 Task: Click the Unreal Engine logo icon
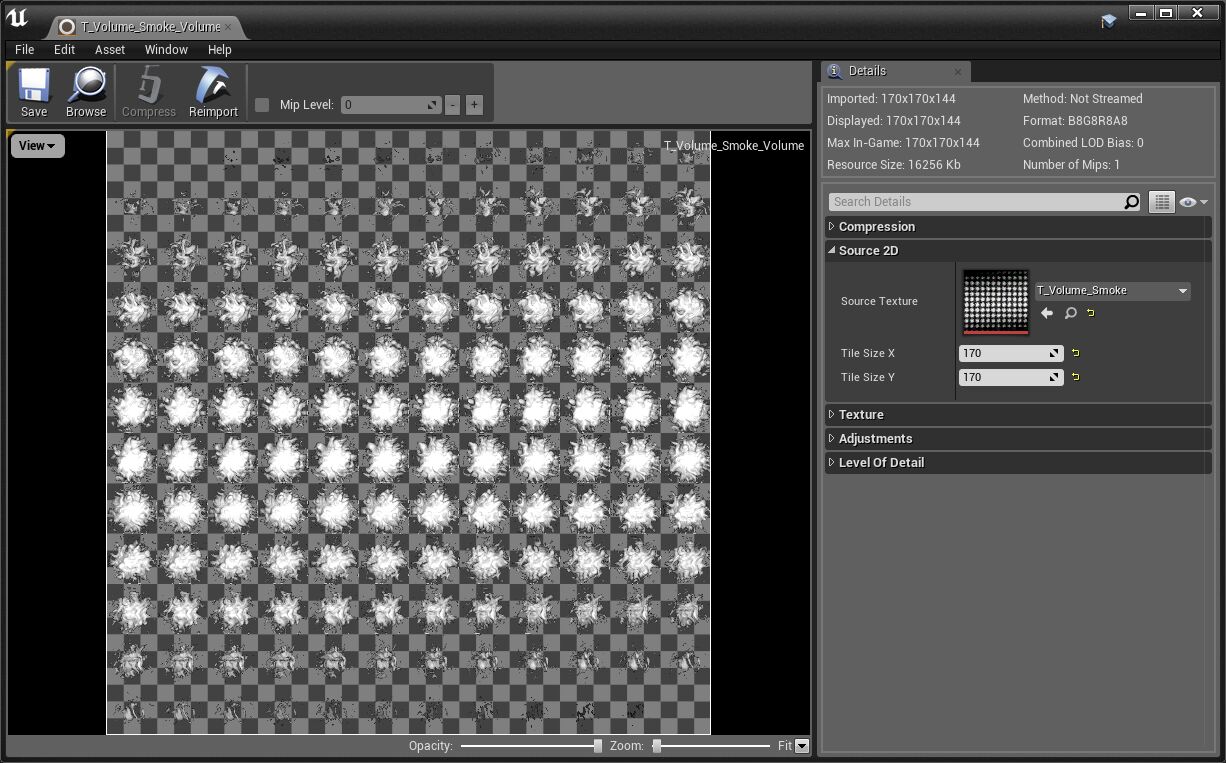(x=17, y=18)
